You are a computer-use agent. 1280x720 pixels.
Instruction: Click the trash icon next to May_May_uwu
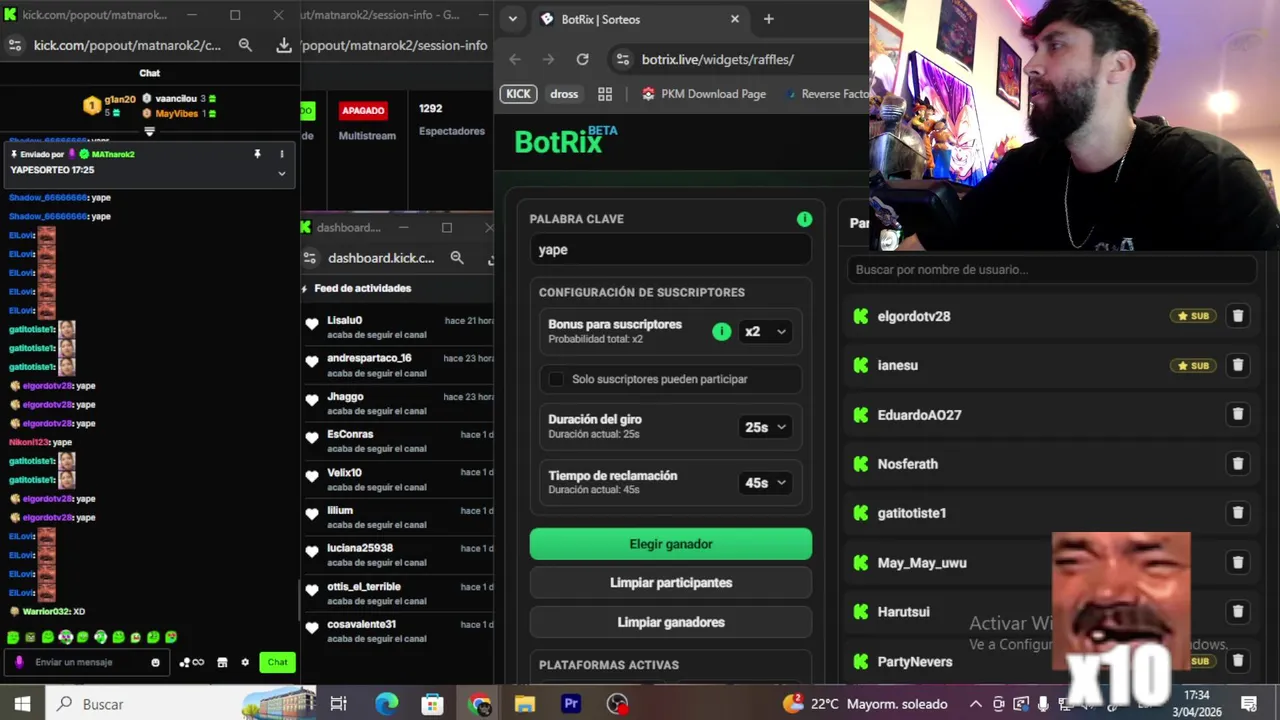click(x=1237, y=562)
